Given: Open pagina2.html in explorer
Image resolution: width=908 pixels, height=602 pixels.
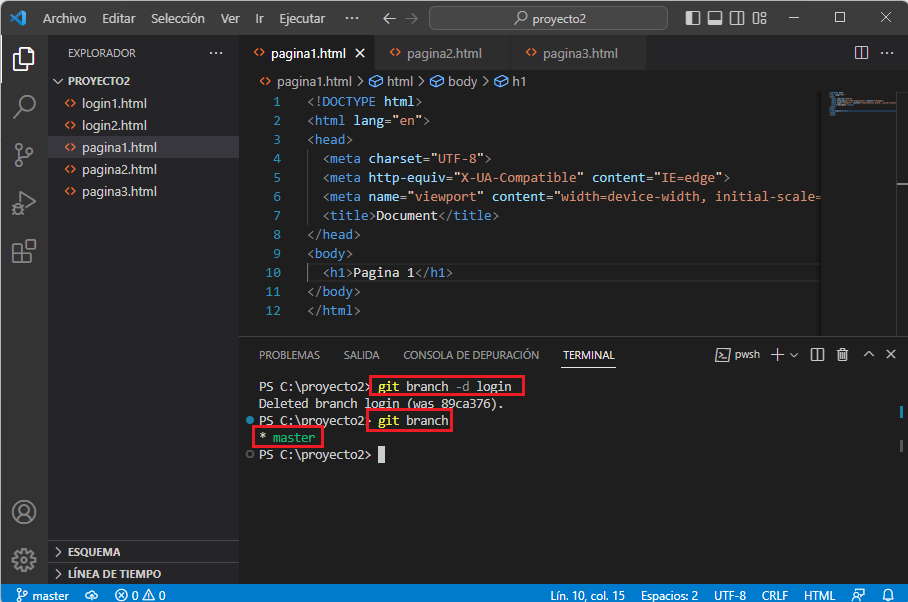Looking at the screenshot, I should tap(144, 170).
